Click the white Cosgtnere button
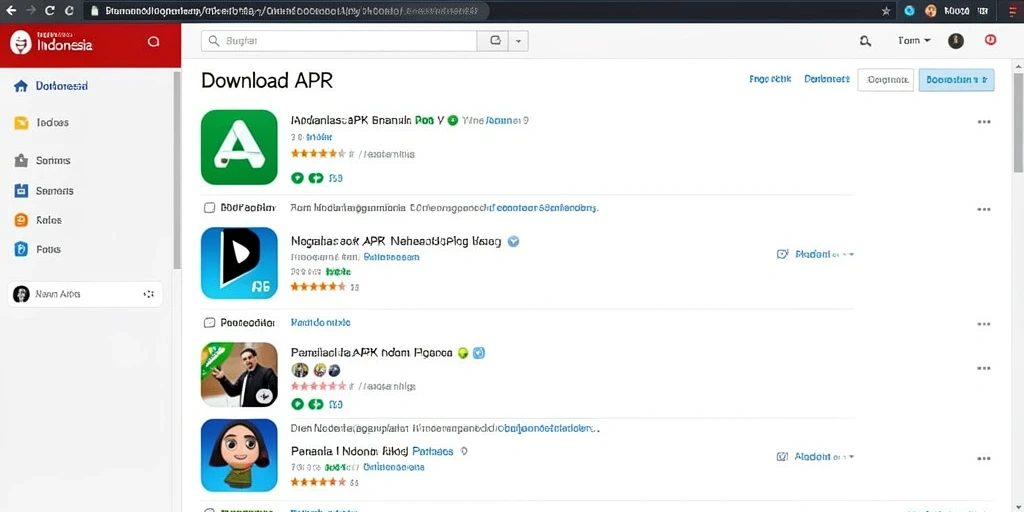1024x512 pixels. click(x=886, y=80)
